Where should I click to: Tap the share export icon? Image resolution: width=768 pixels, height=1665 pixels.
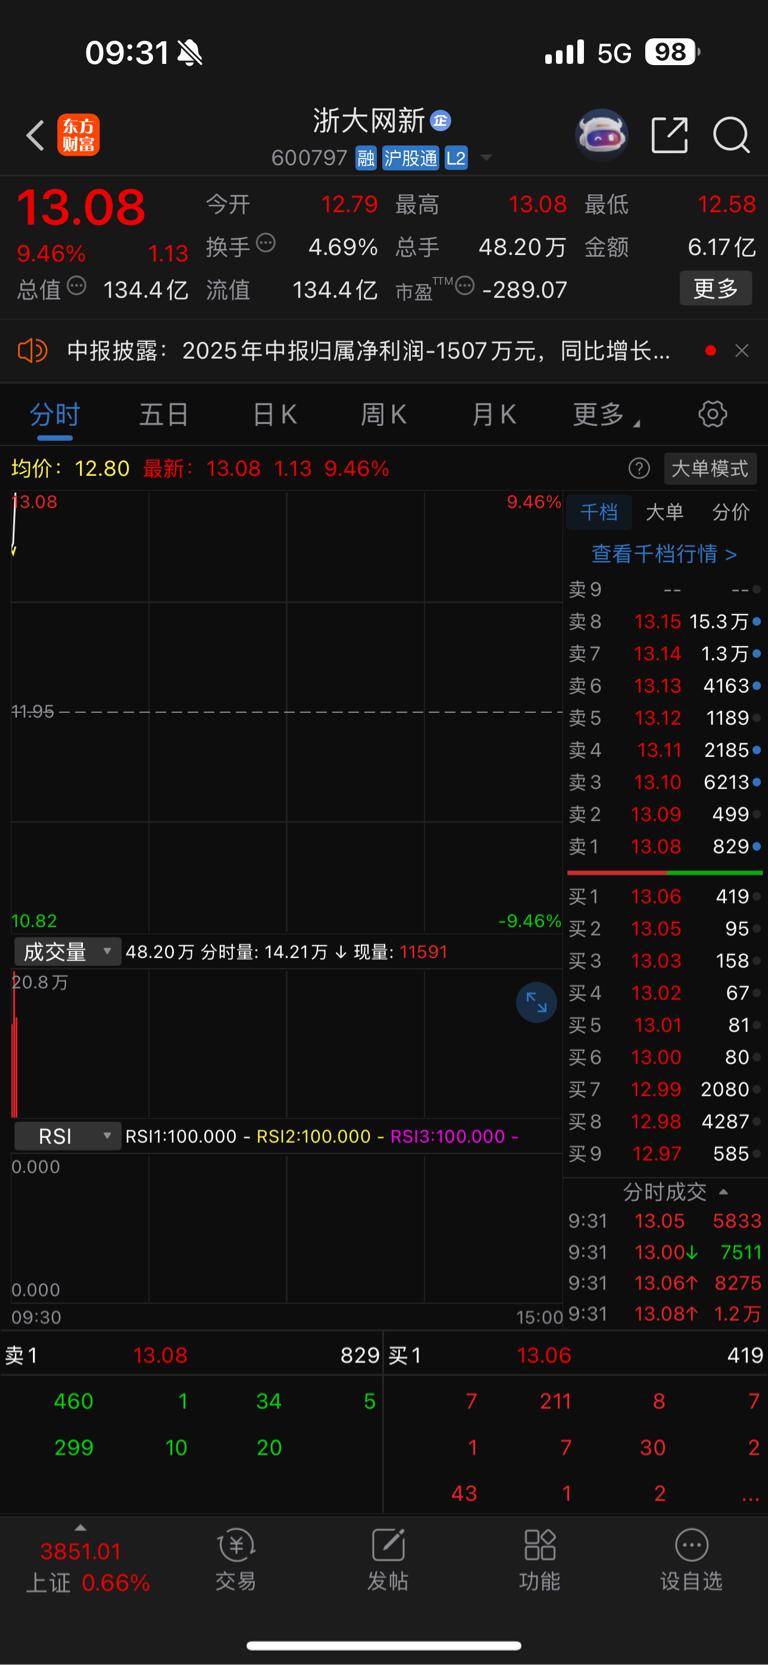tap(669, 134)
